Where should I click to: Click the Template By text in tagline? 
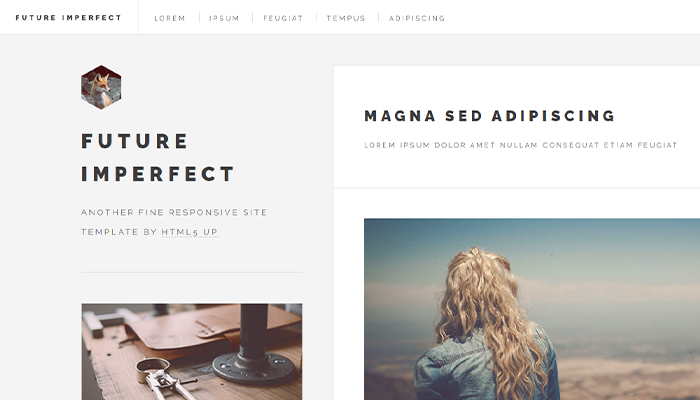[x=119, y=232]
